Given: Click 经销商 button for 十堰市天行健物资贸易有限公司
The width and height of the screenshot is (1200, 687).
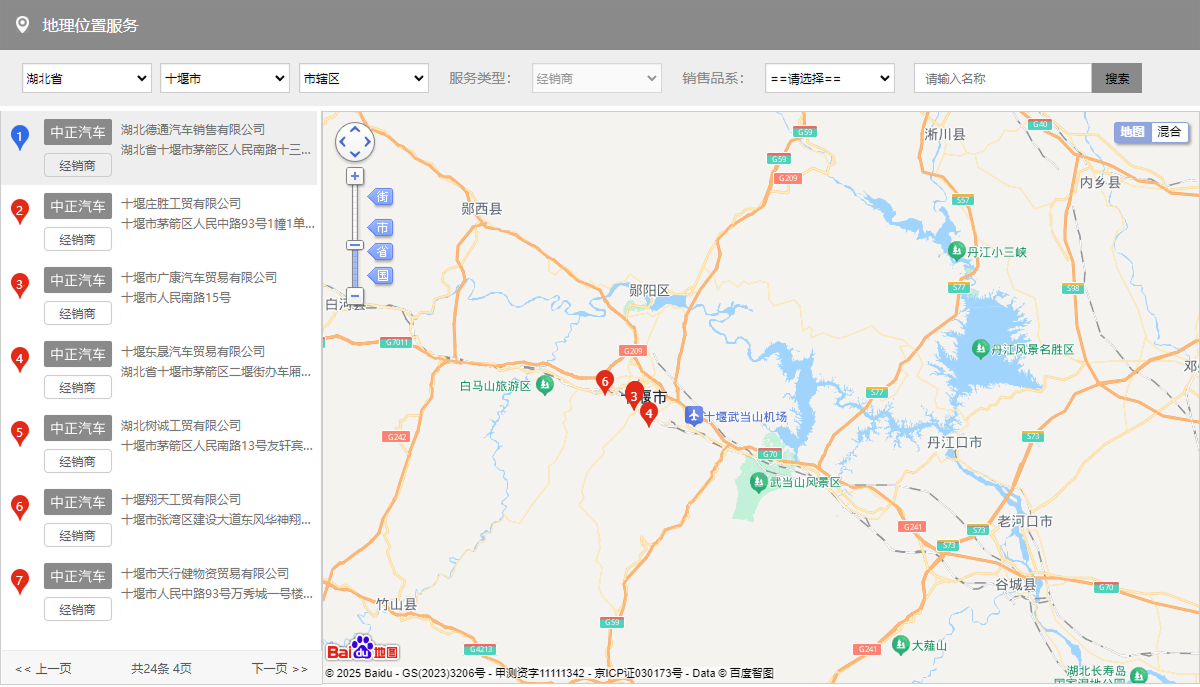Looking at the screenshot, I should (78, 609).
